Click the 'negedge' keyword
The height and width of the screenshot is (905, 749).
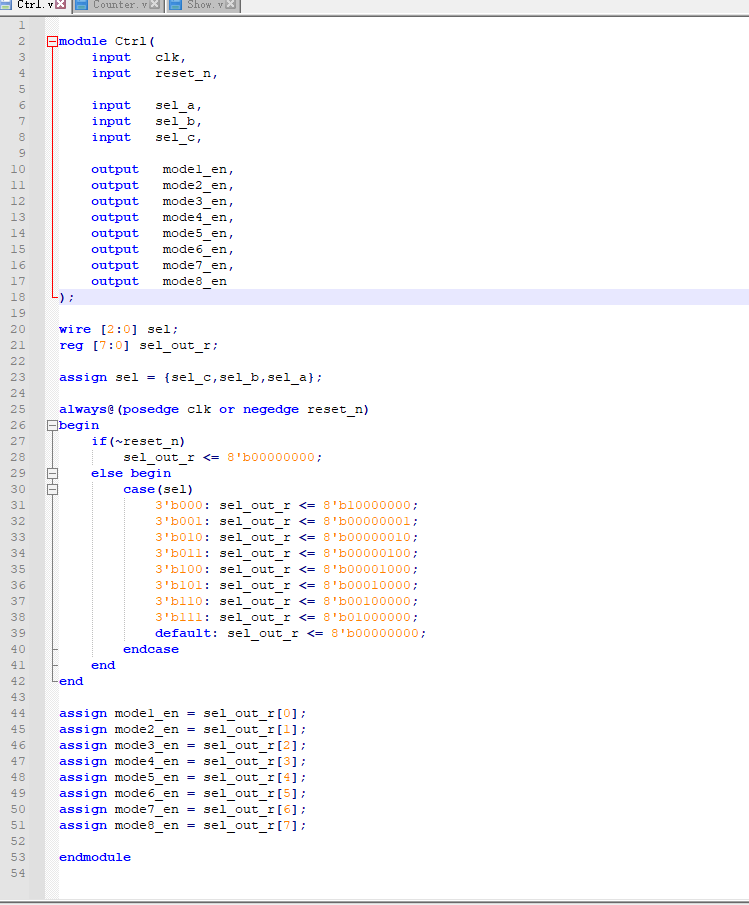click(x=271, y=409)
